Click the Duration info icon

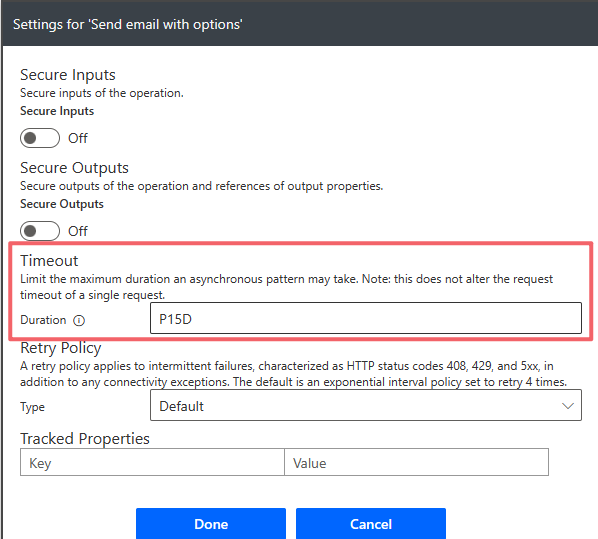[x=79, y=320]
